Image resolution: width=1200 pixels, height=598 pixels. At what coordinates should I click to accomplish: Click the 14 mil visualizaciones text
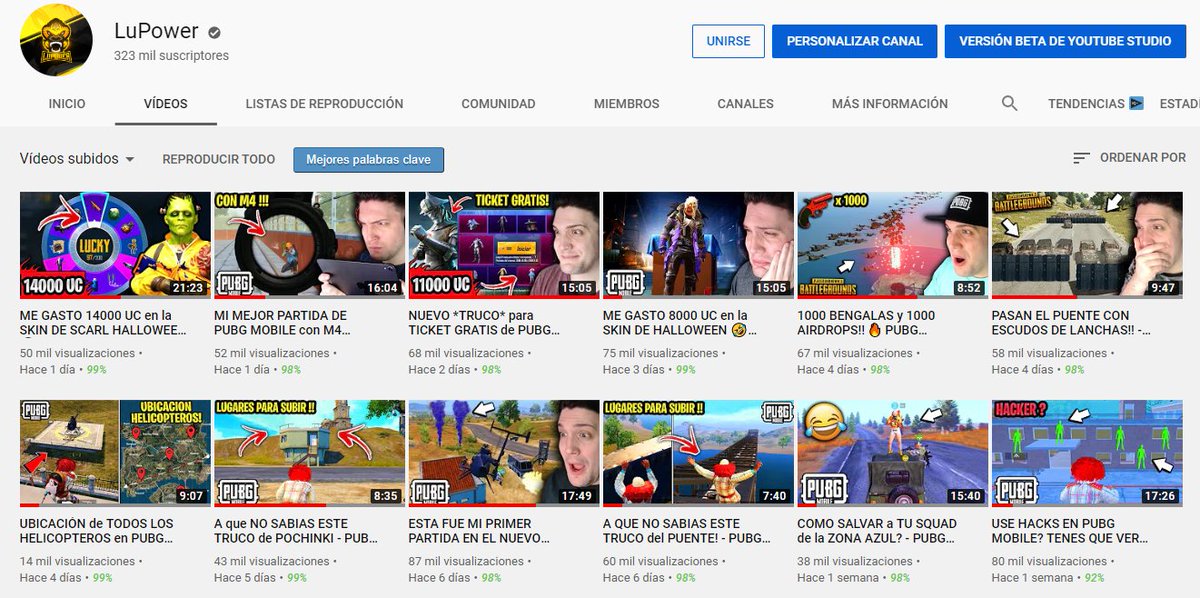point(77,561)
